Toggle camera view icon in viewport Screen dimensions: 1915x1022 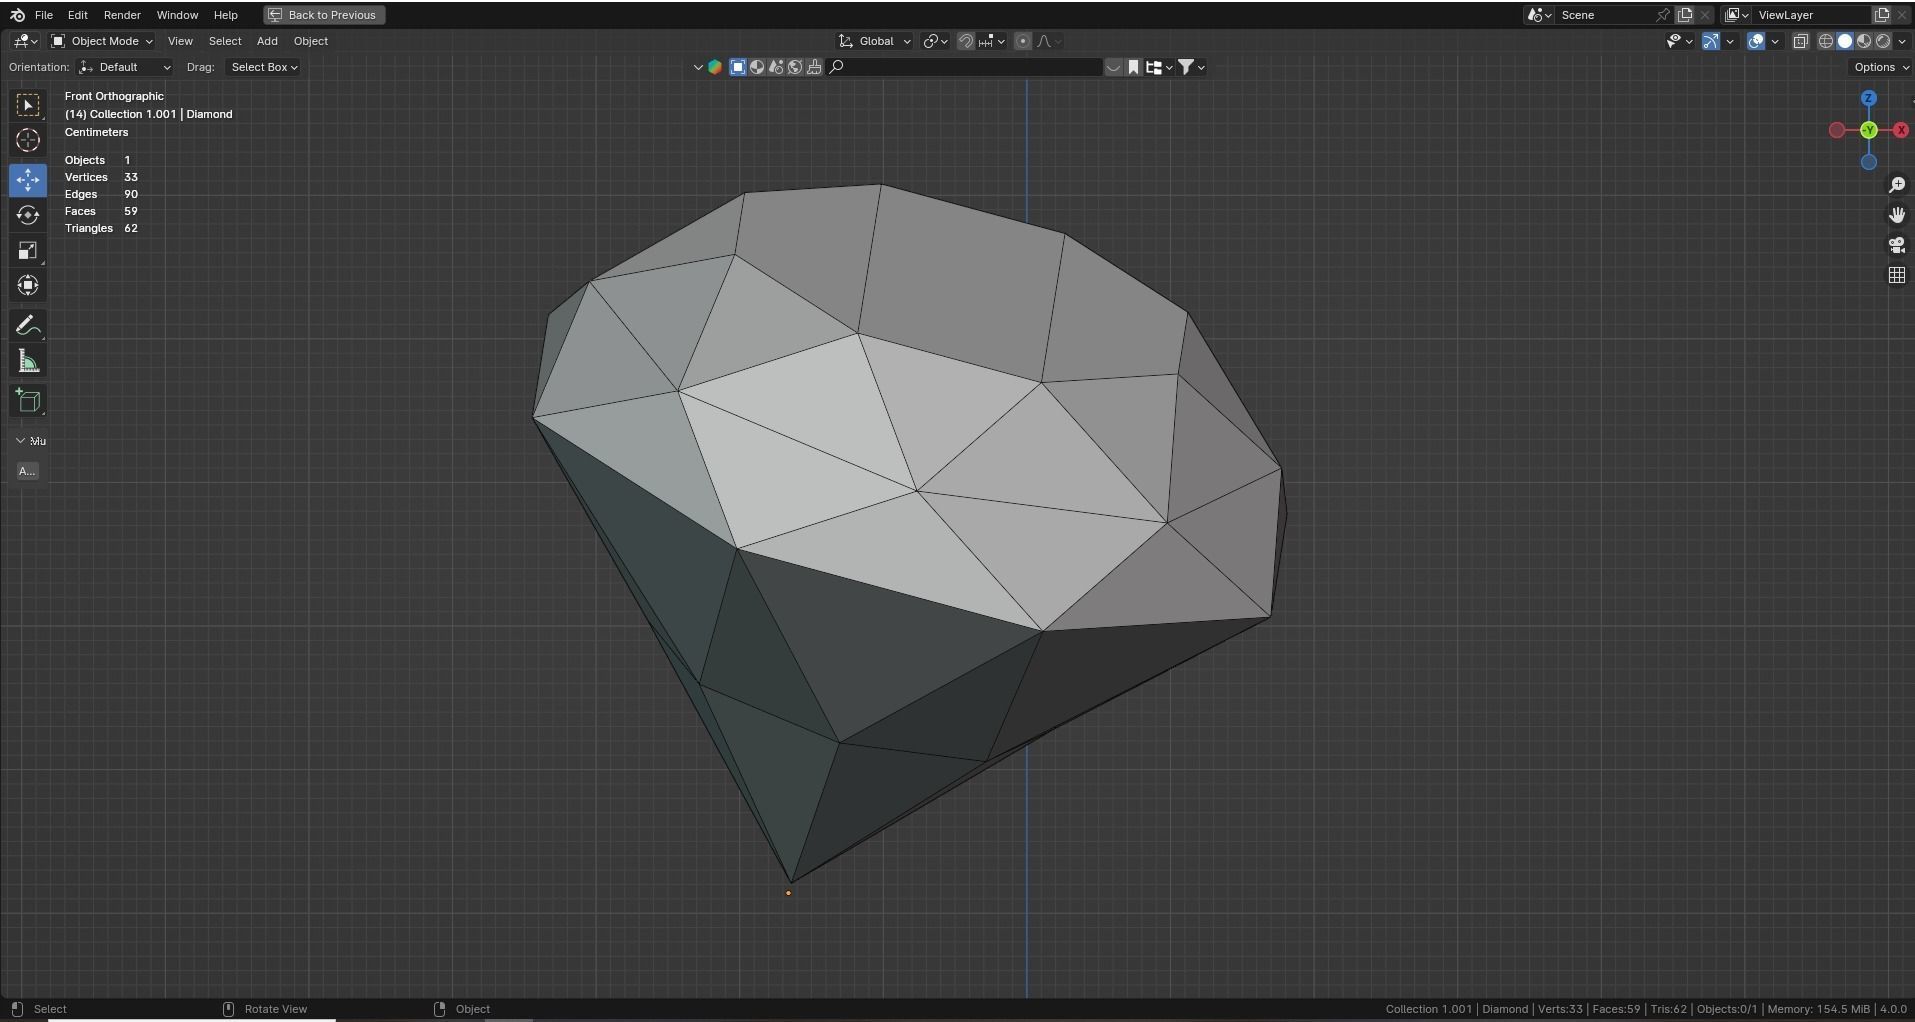(x=1897, y=245)
